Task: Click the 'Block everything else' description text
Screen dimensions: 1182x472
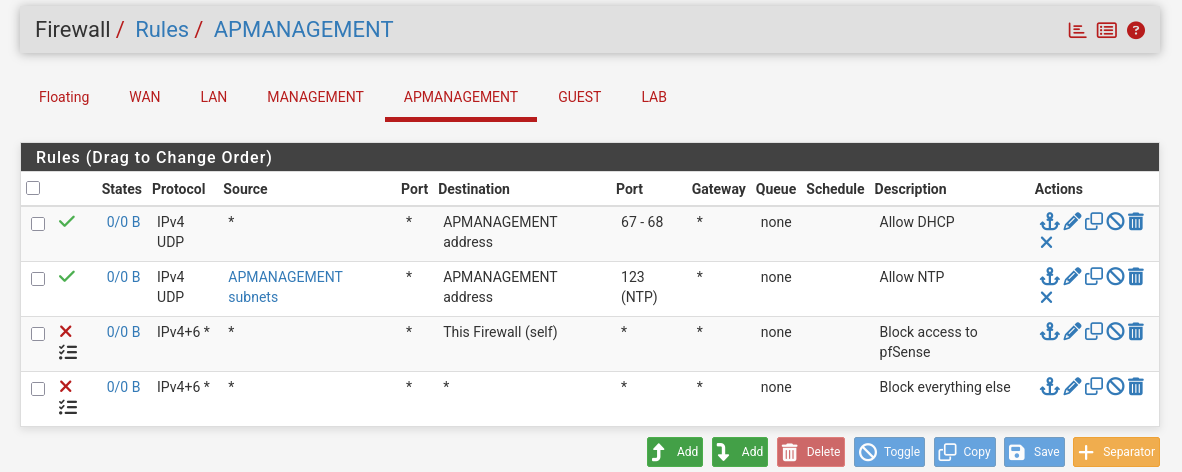Action: (945, 388)
